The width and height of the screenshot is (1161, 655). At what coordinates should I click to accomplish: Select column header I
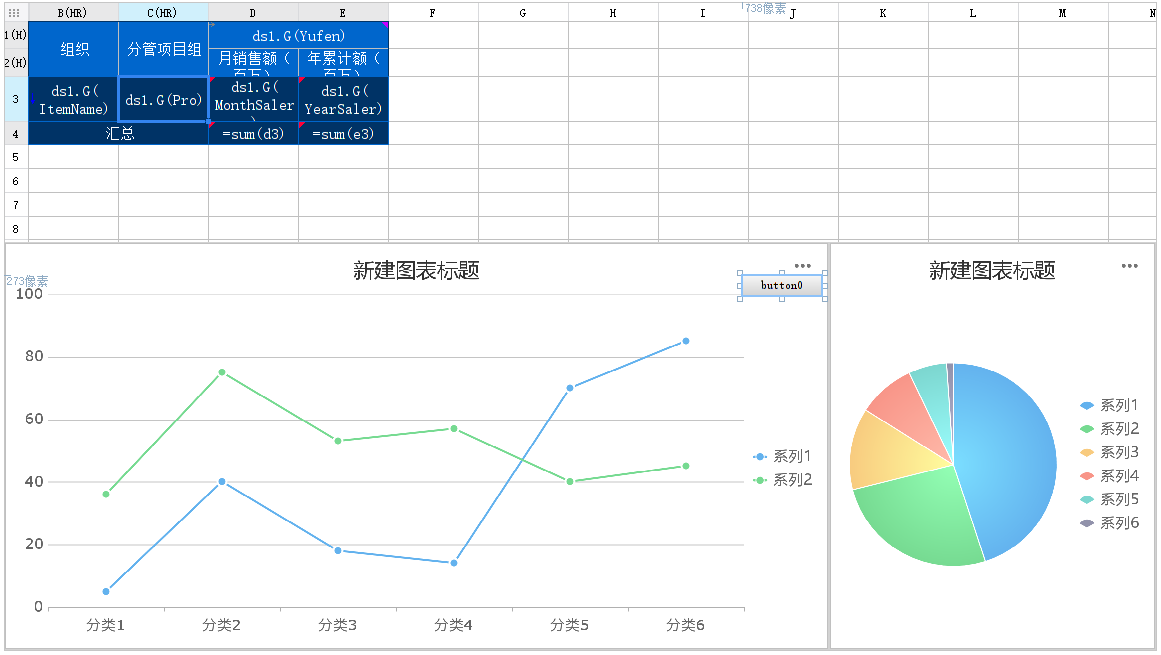pos(703,13)
